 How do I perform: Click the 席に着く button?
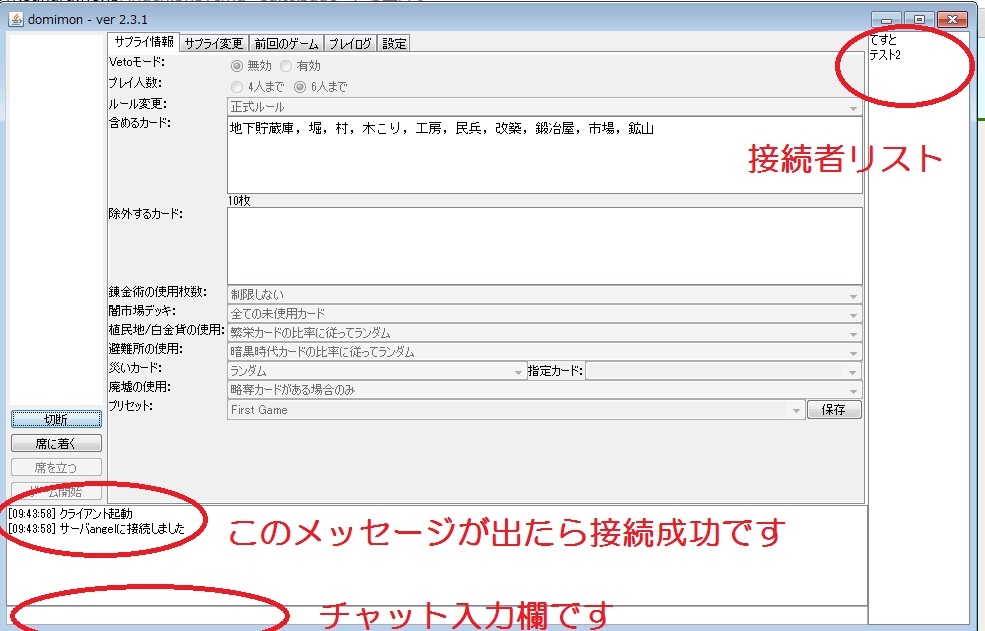56,443
